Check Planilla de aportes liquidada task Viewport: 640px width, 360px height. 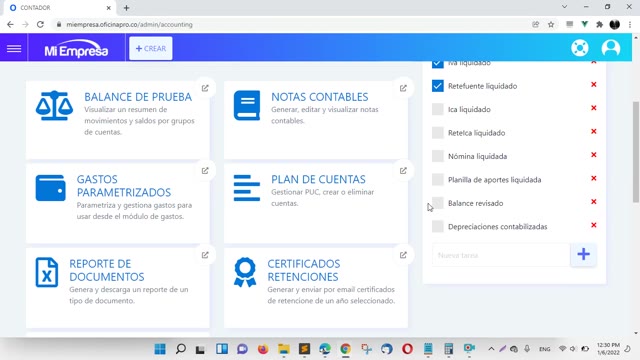[438, 180]
